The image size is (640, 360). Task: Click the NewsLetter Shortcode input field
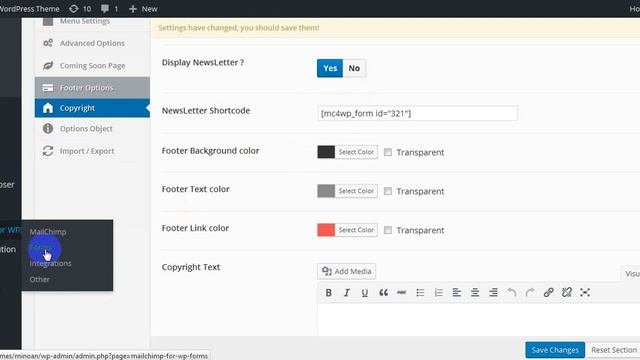pyautogui.click(x=418, y=113)
